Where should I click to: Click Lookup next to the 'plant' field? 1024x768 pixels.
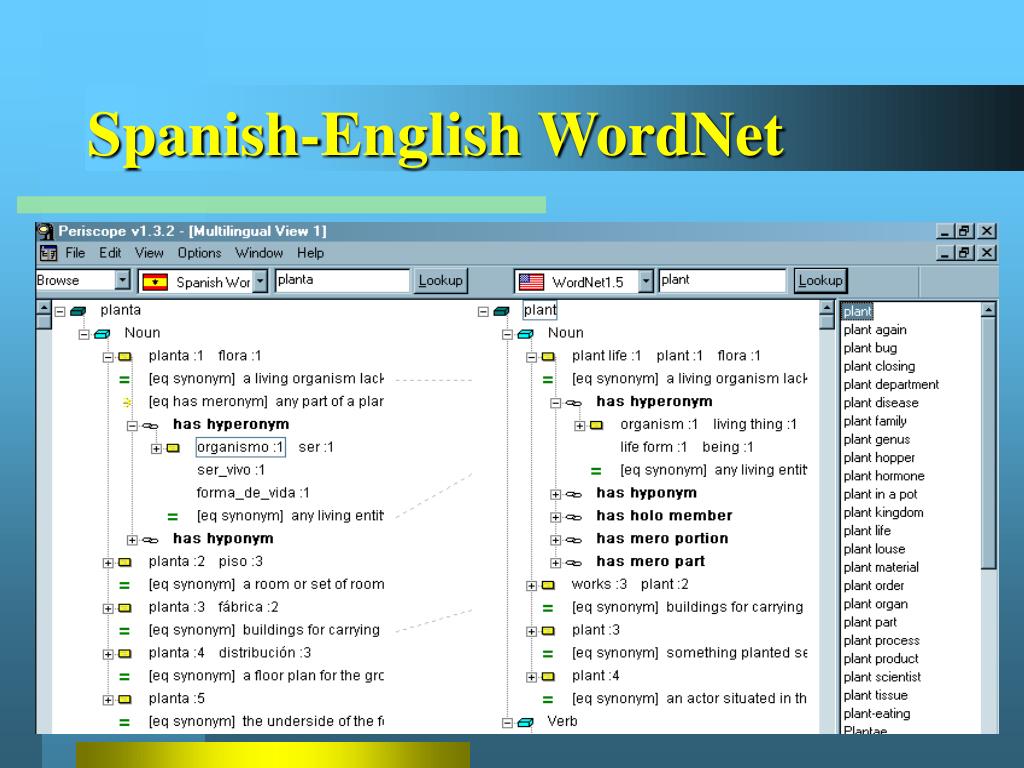tap(820, 281)
